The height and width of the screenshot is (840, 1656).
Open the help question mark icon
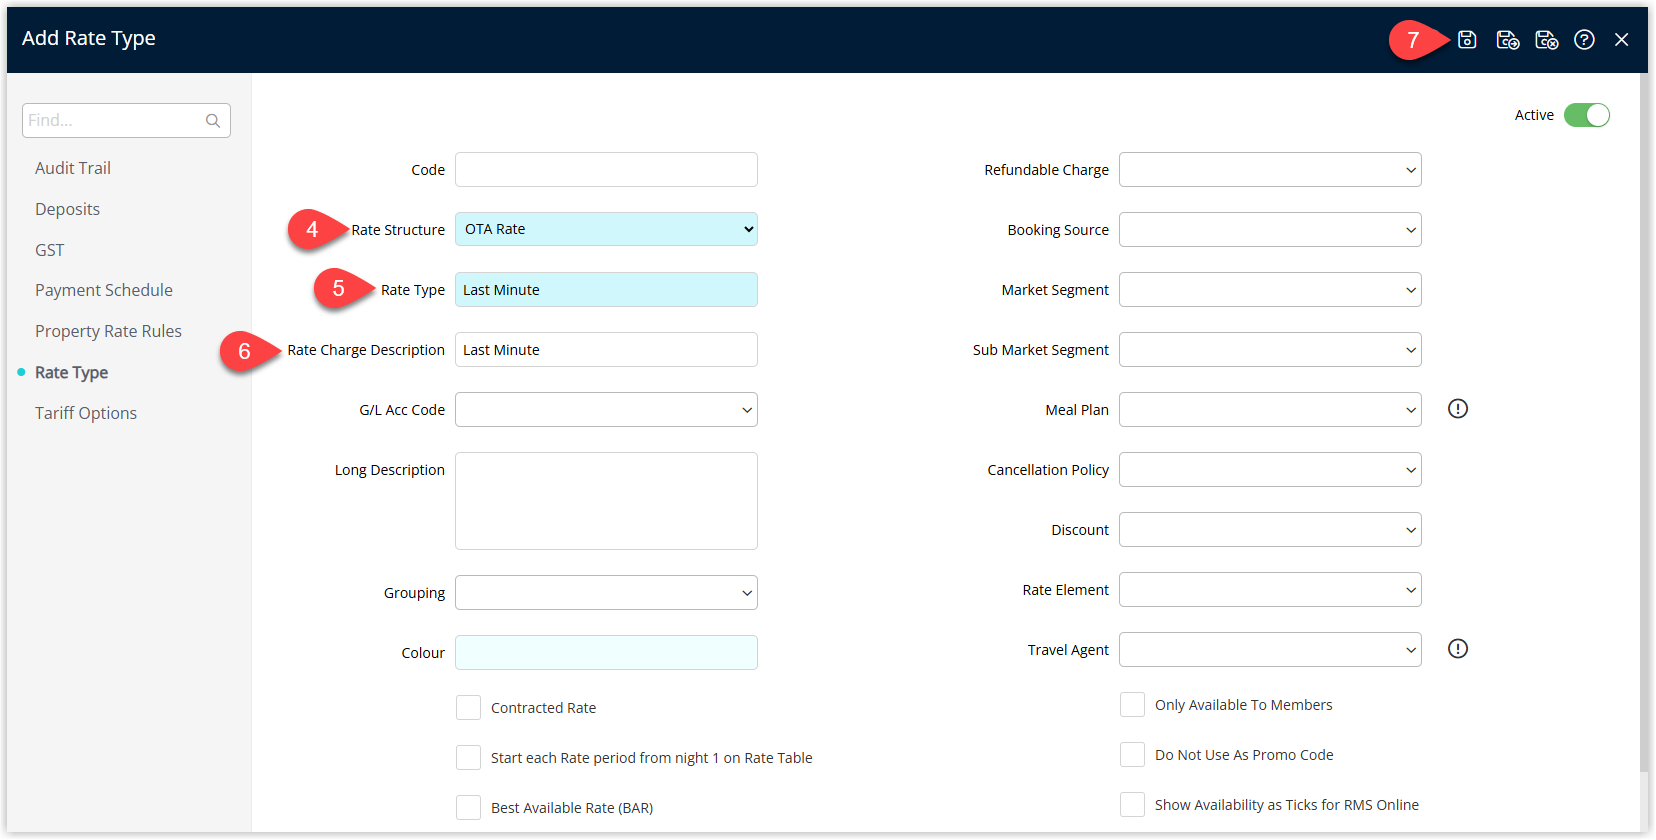pyautogui.click(x=1584, y=39)
